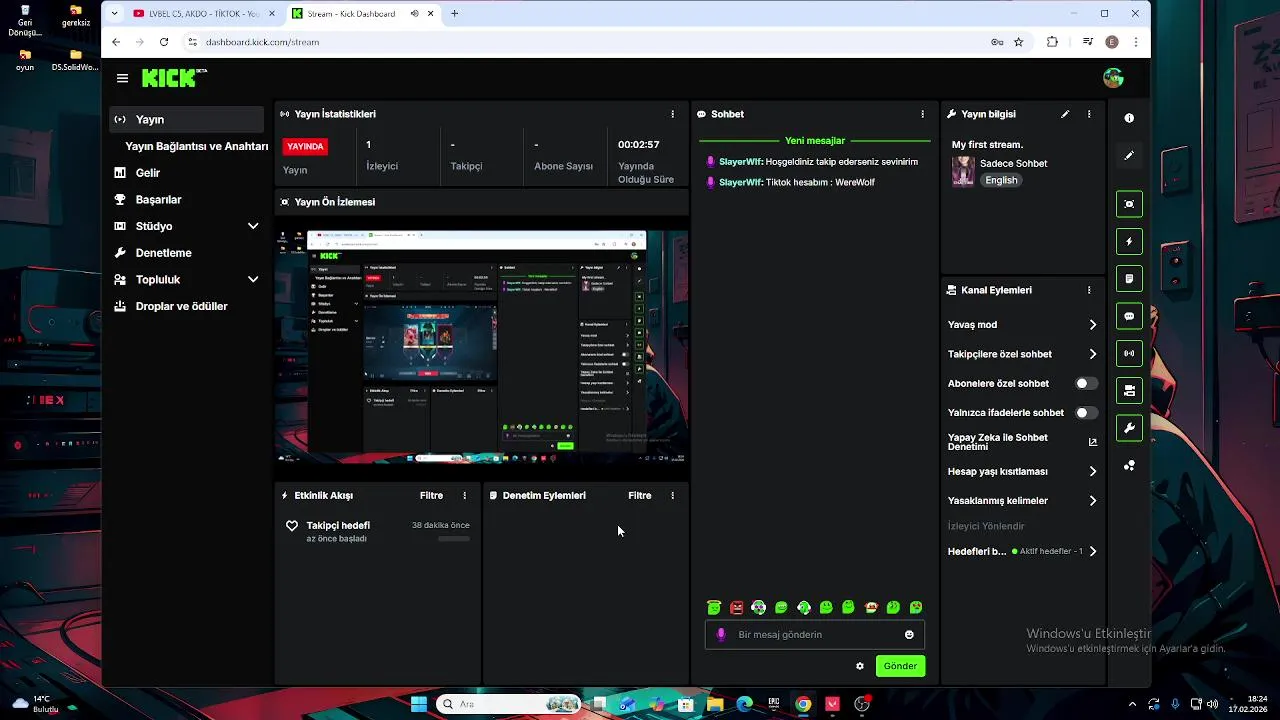Bookmark this page with the star icon
The height and width of the screenshot is (720, 1280).
(1019, 42)
